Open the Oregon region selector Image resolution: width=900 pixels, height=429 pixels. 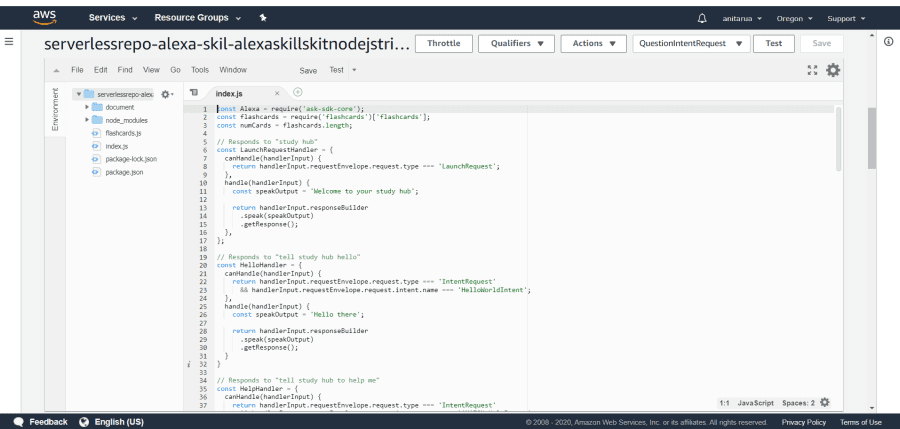tap(794, 18)
